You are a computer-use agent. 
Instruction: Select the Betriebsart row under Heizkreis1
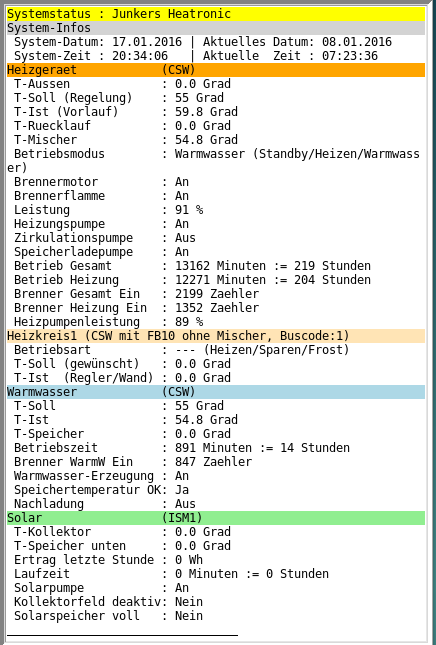[181, 350]
